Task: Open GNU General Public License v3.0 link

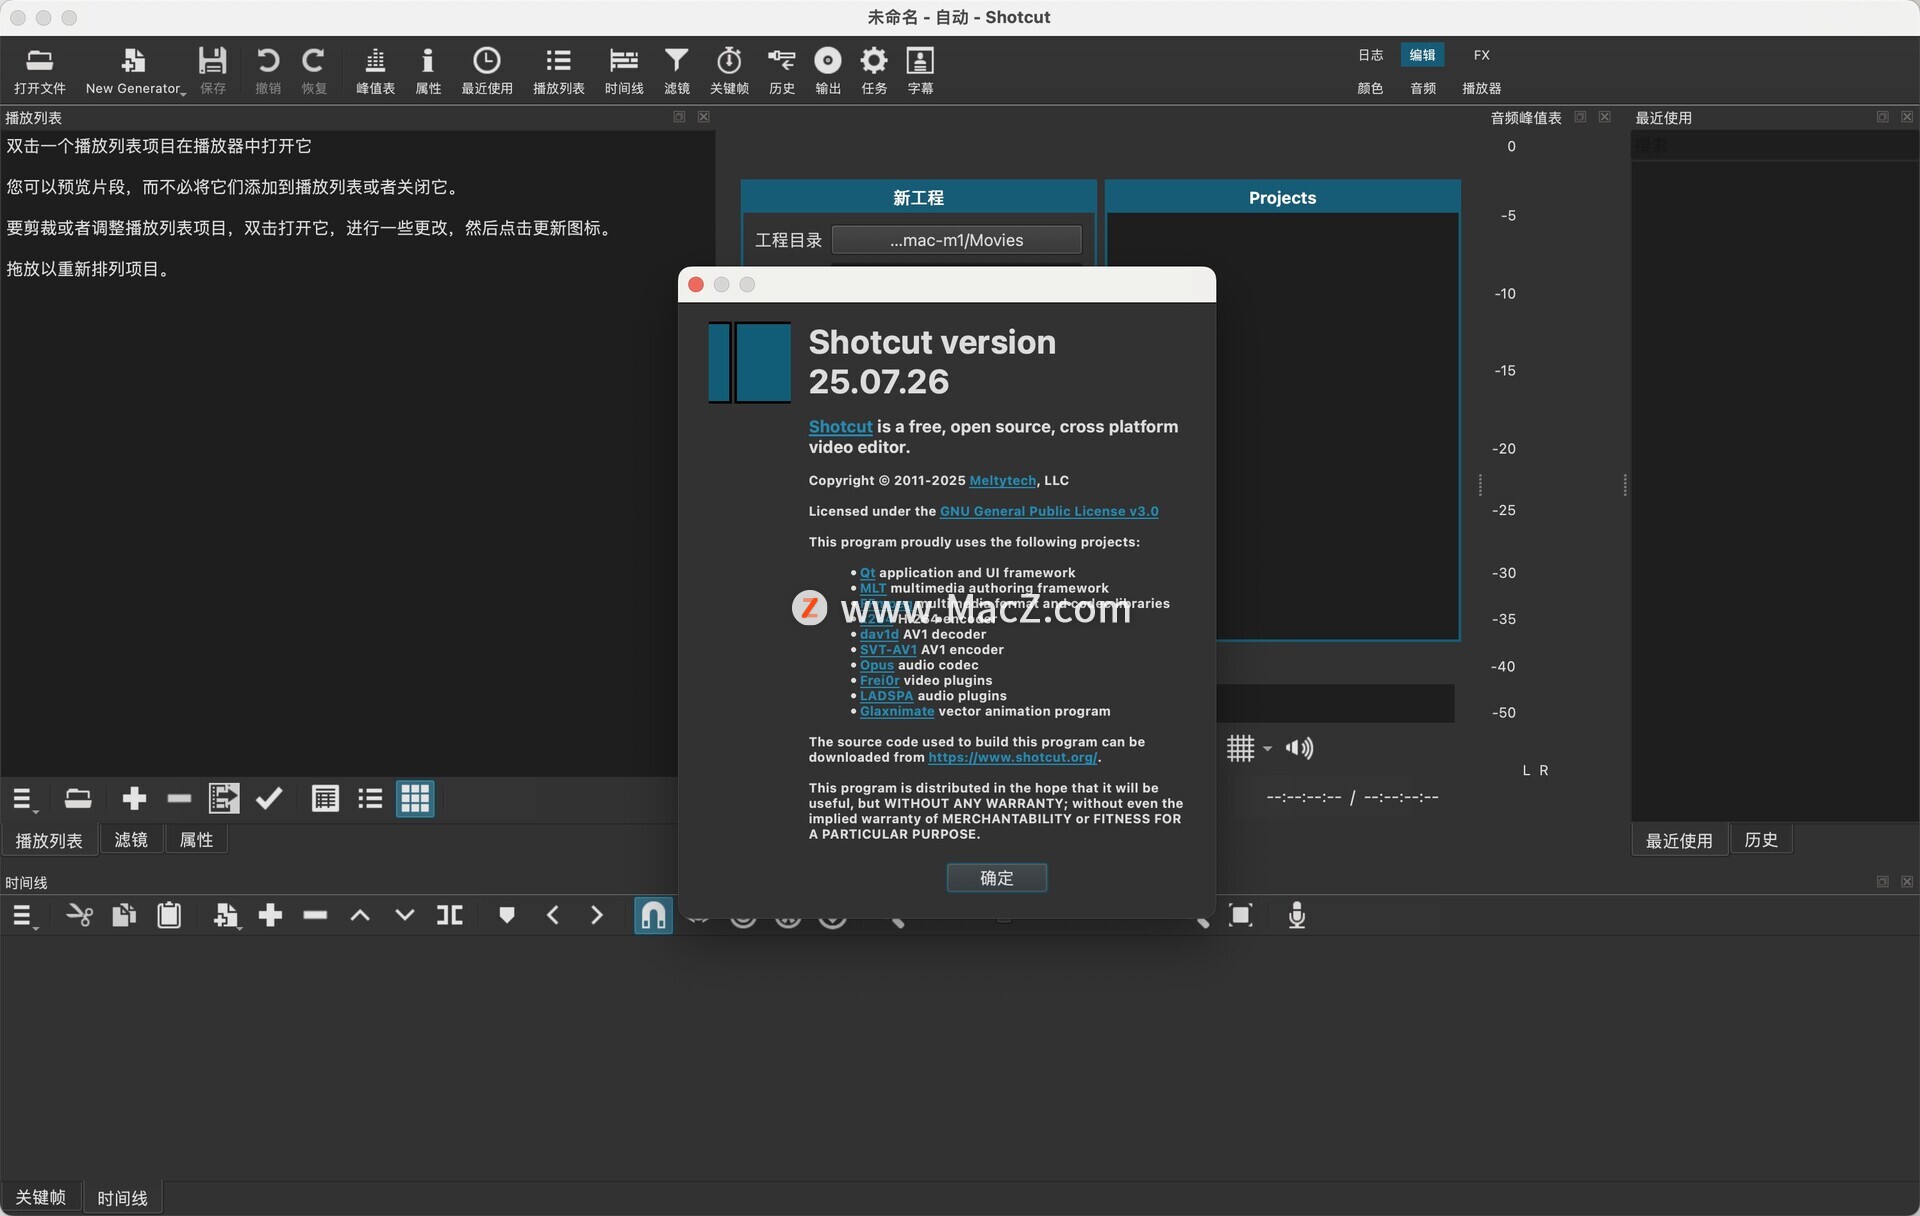Action: [x=1049, y=511]
